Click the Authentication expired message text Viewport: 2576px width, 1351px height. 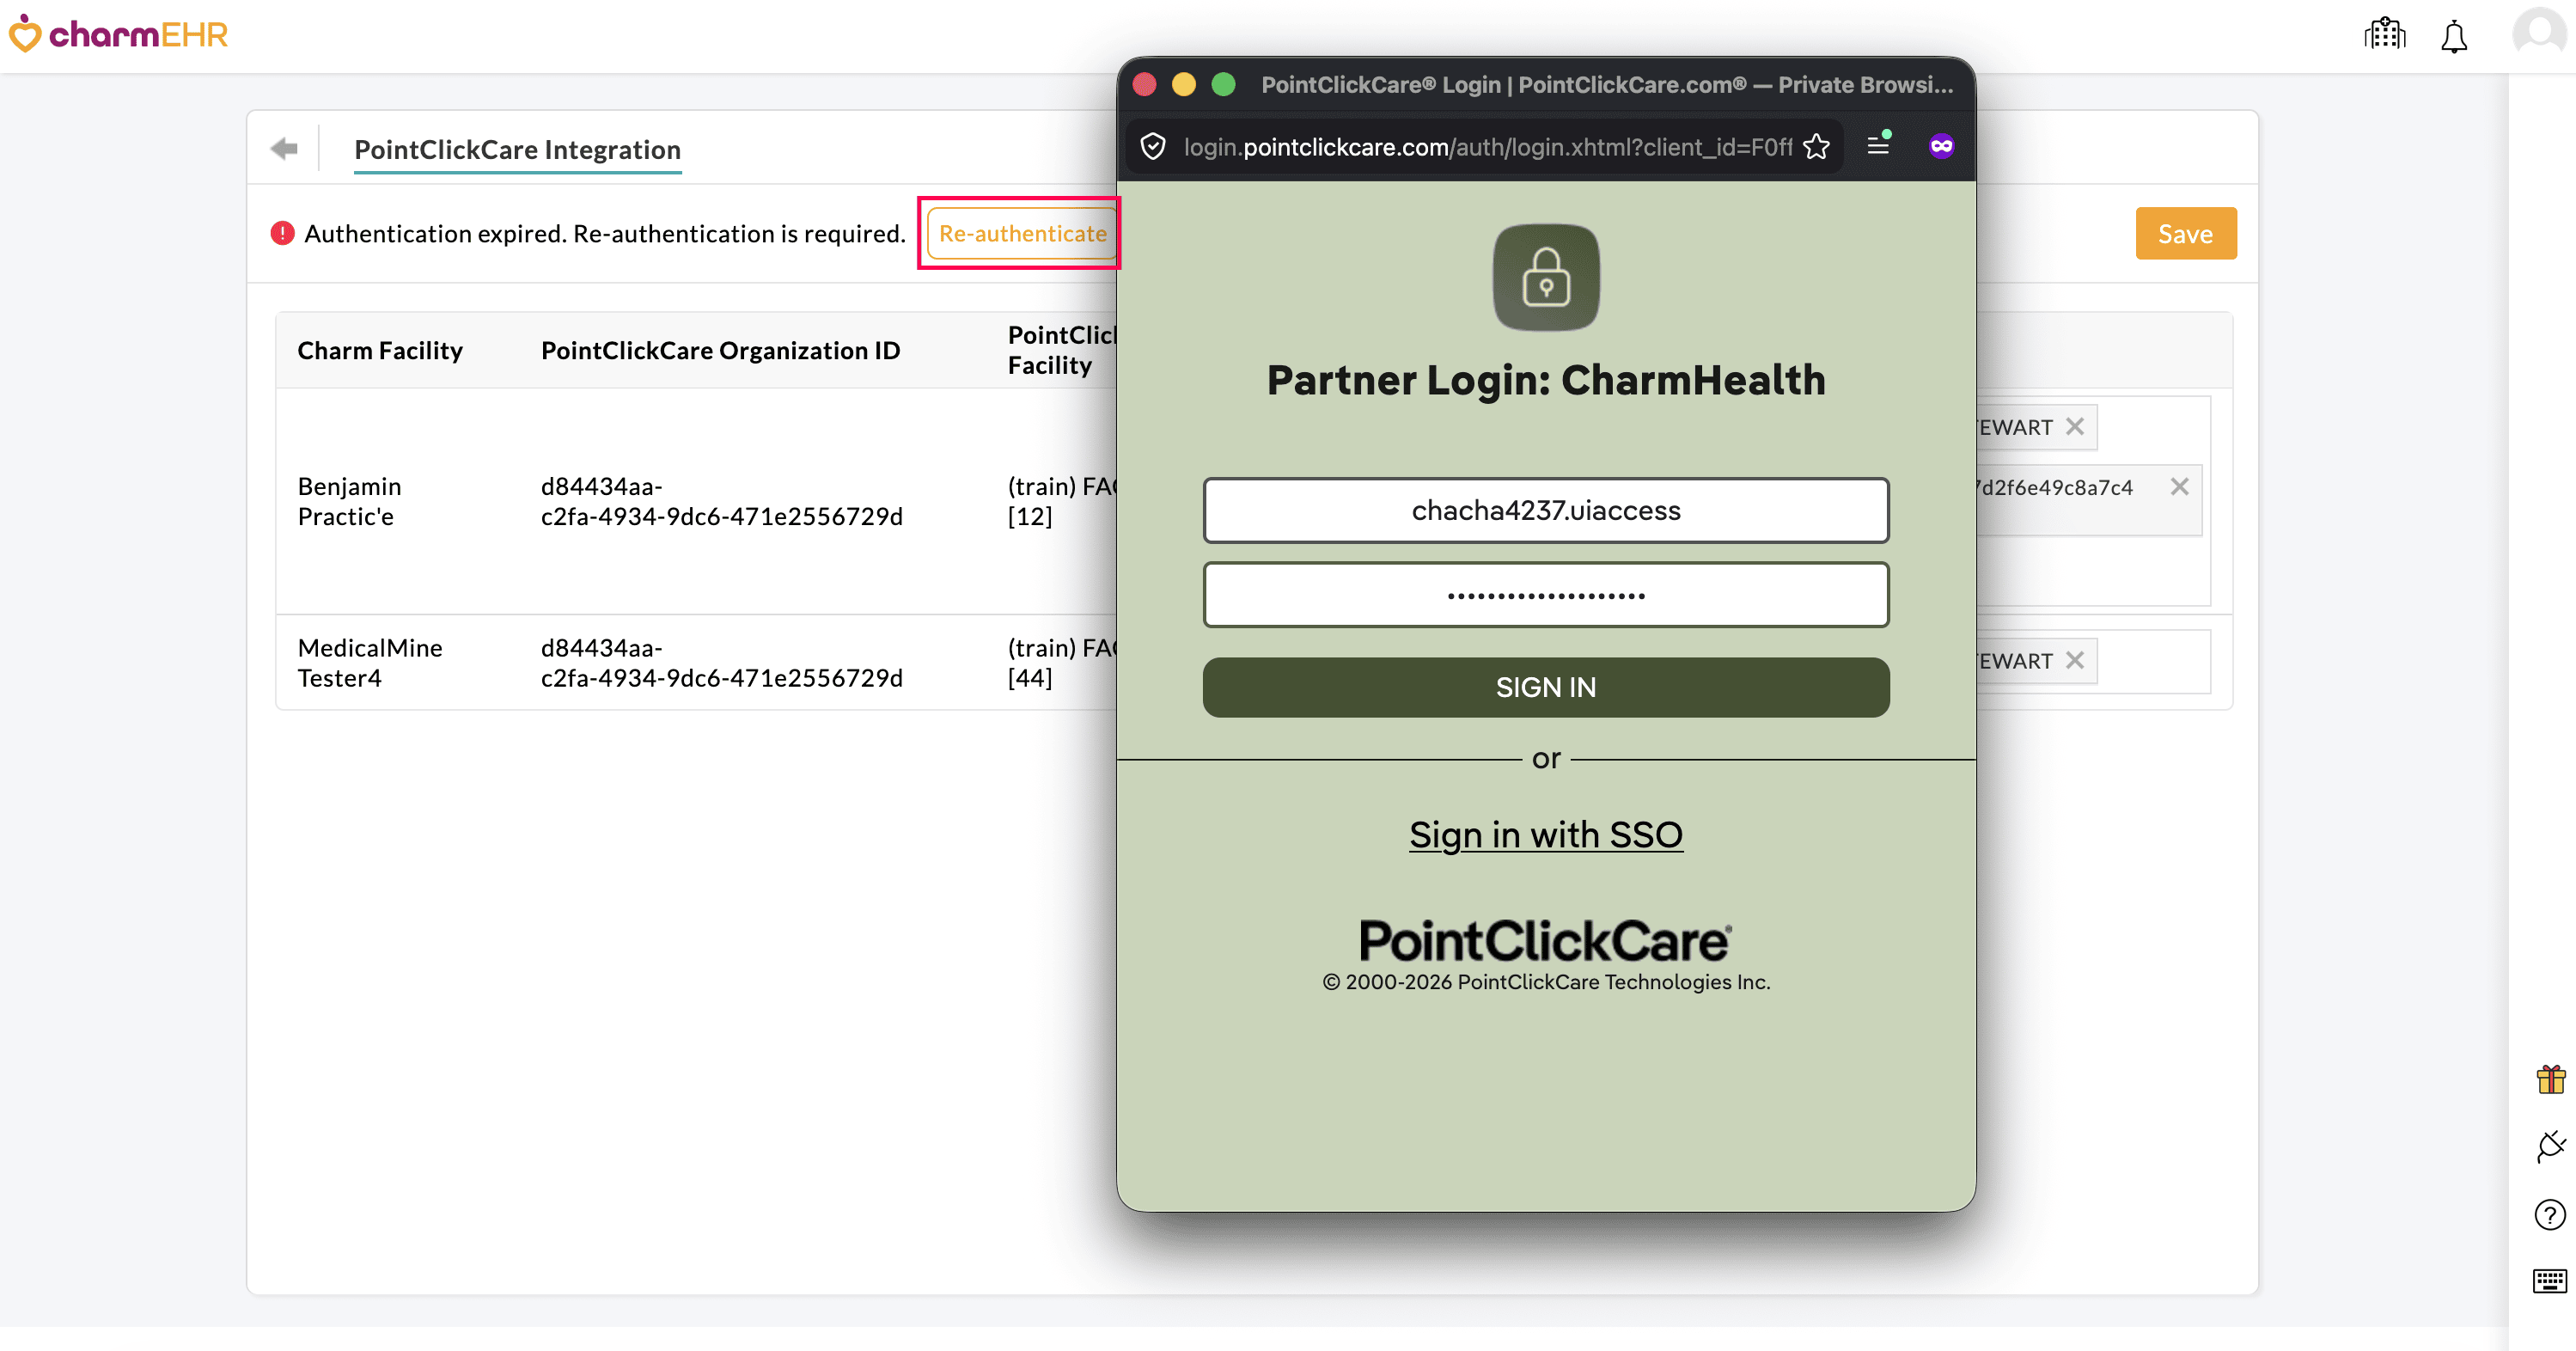click(x=605, y=233)
